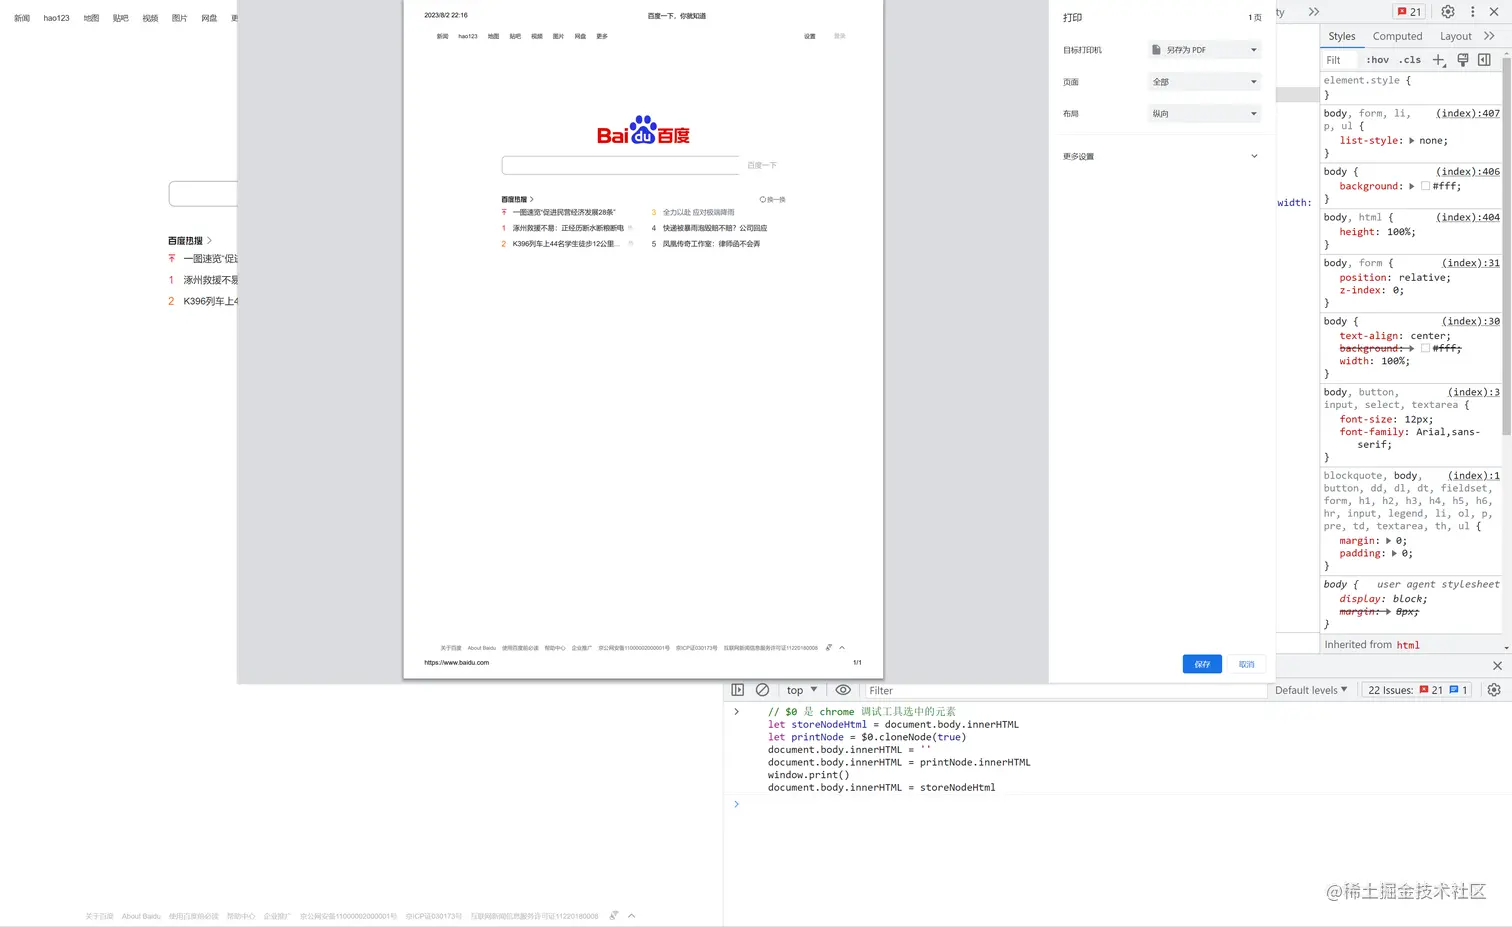
Task: Open the Default levels dropdown
Action: click(1311, 690)
